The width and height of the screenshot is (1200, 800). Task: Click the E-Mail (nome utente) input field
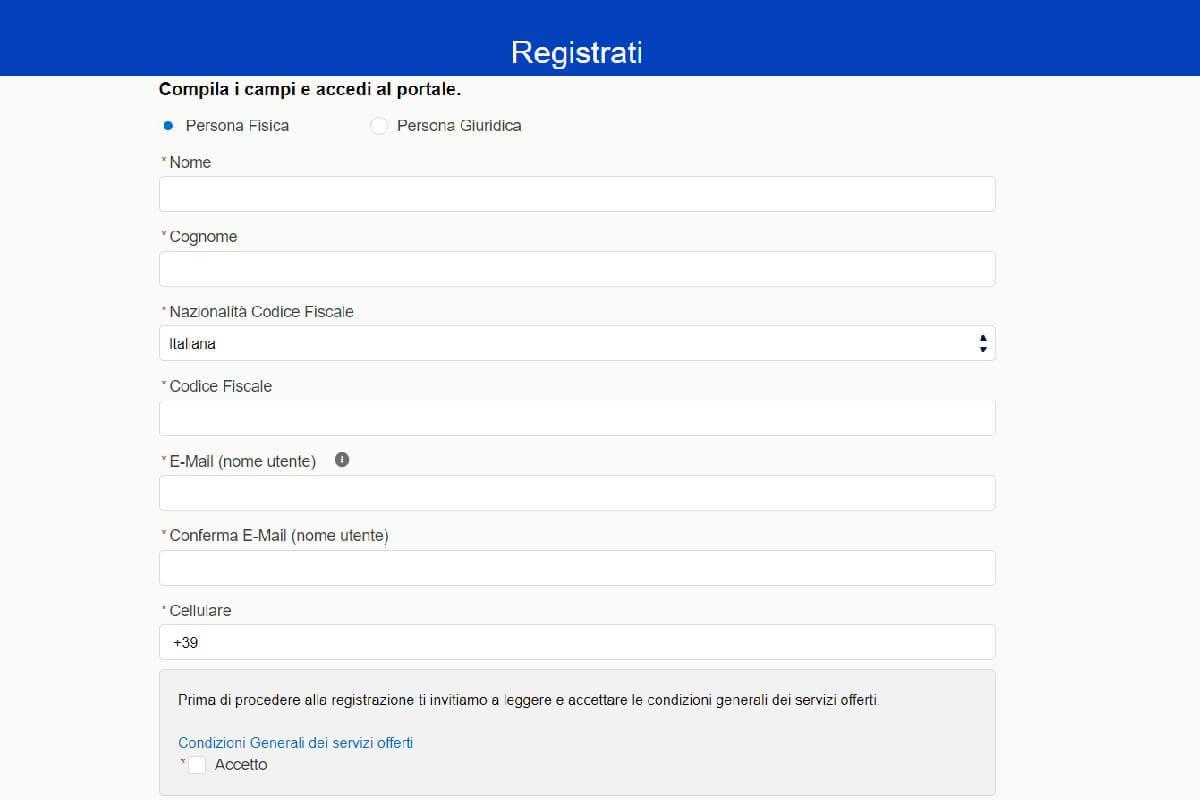pyautogui.click(x=576, y=493)
